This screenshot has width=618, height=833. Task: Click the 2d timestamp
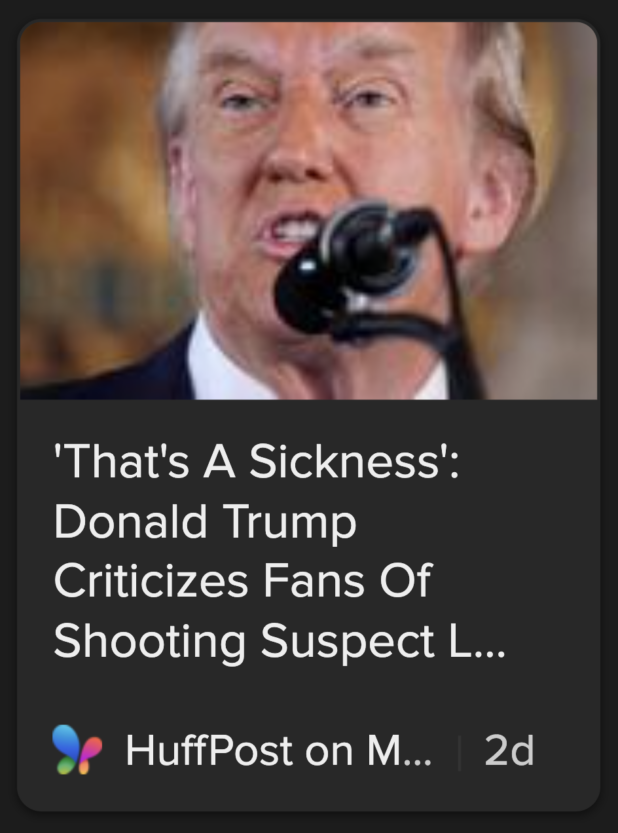pyautogui.click(x=509, y=751)
